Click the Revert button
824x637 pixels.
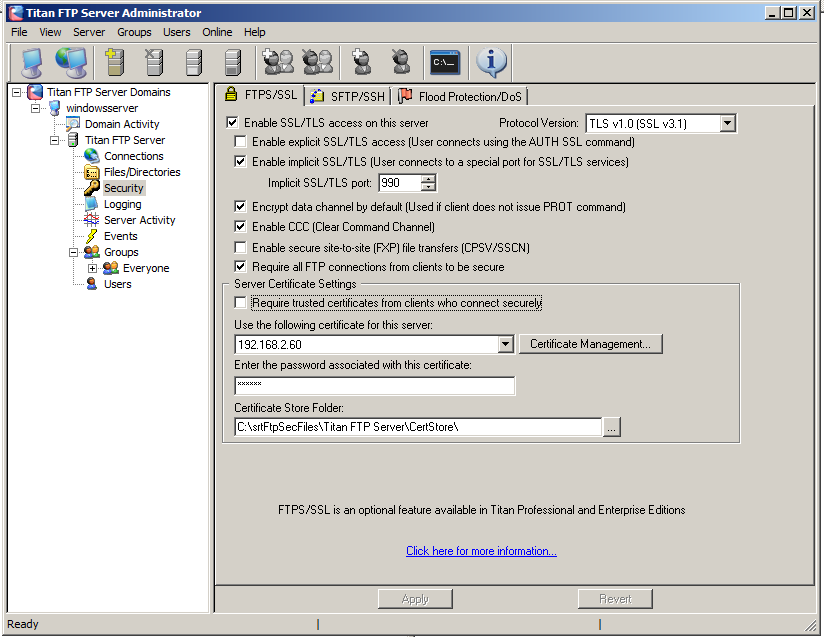click(x=615, y=599)
